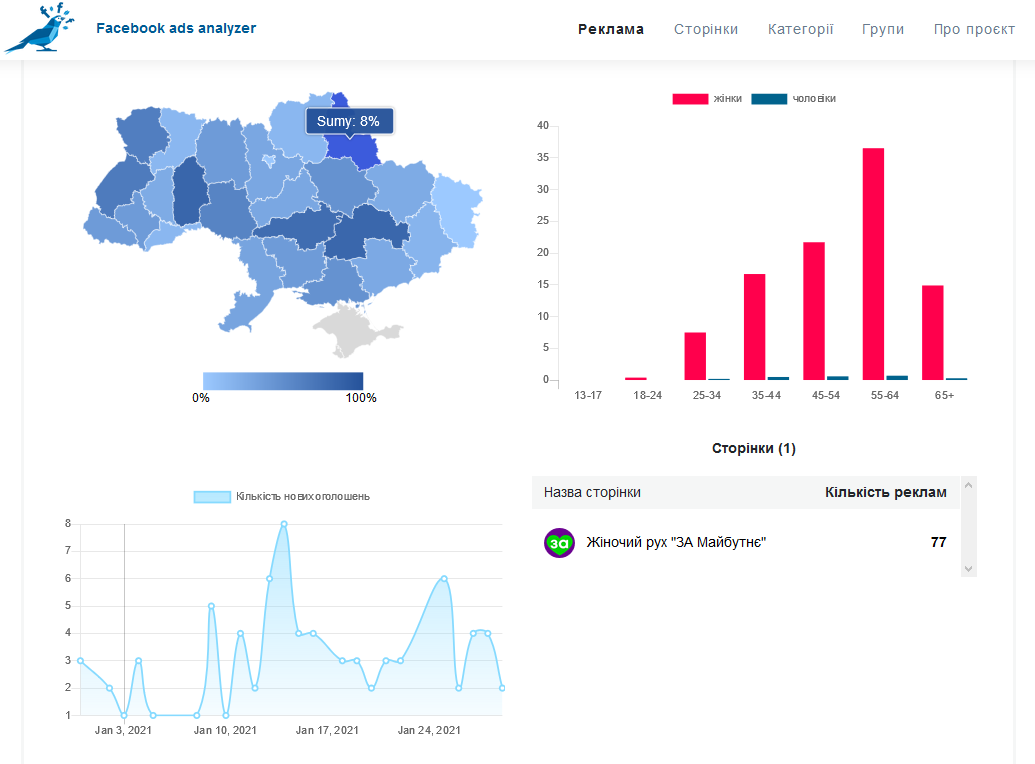Click the Facebook ads analyzer title link
Screen dimensions: 1035x764
point(176,28)
